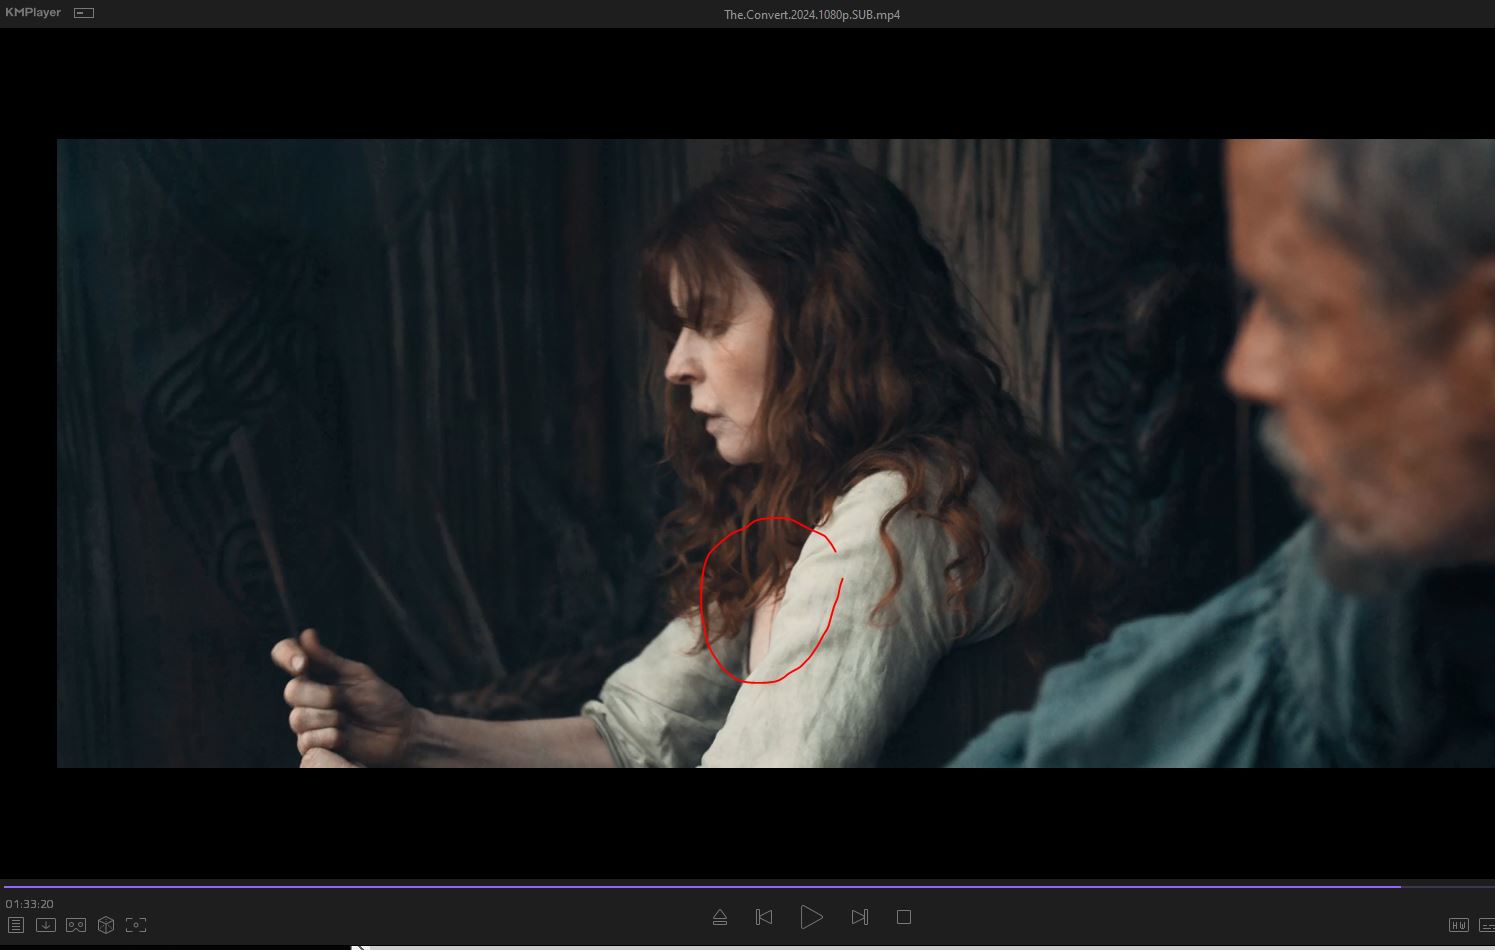This screenshot has width=1495, height=950.
Task: Open the KMPlayer main menu logo
Action: pyautogui.click(x=33, y=13)
